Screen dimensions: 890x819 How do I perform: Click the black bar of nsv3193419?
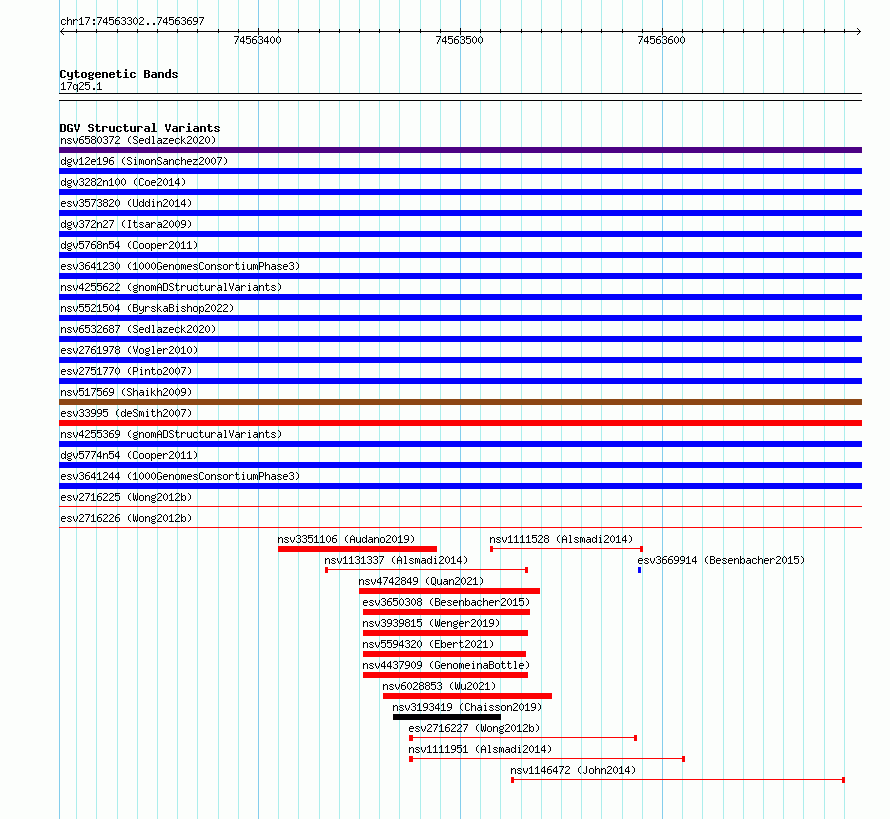coord(447,717)
